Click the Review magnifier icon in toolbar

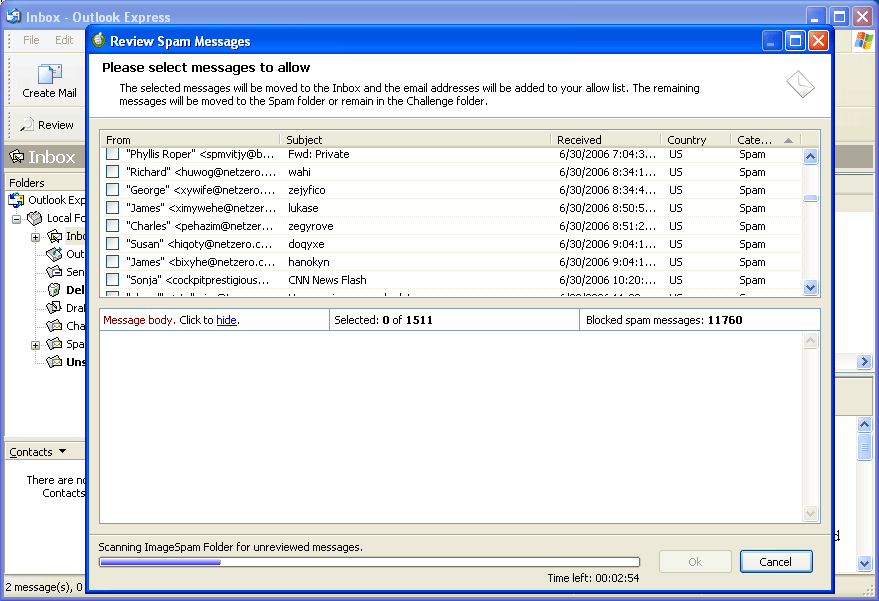tap(25, 125)
